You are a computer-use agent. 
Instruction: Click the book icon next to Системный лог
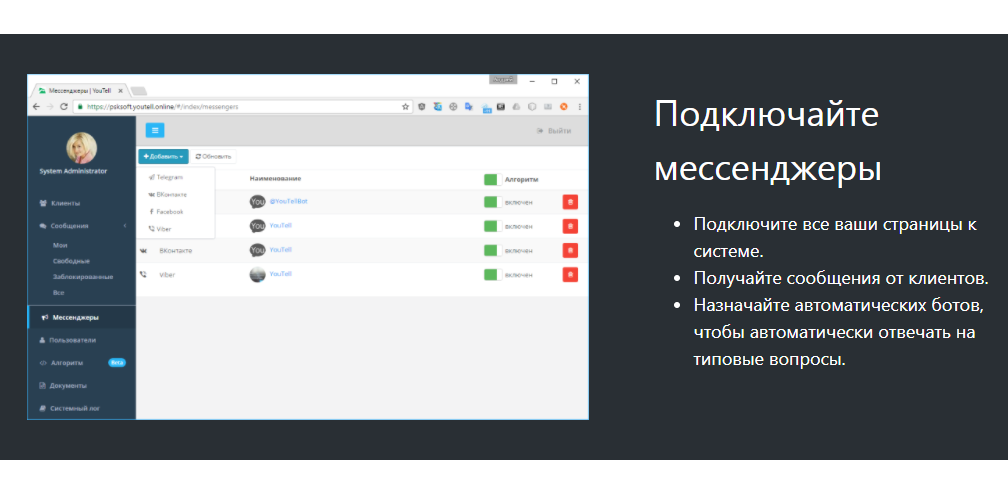(42, 409)
